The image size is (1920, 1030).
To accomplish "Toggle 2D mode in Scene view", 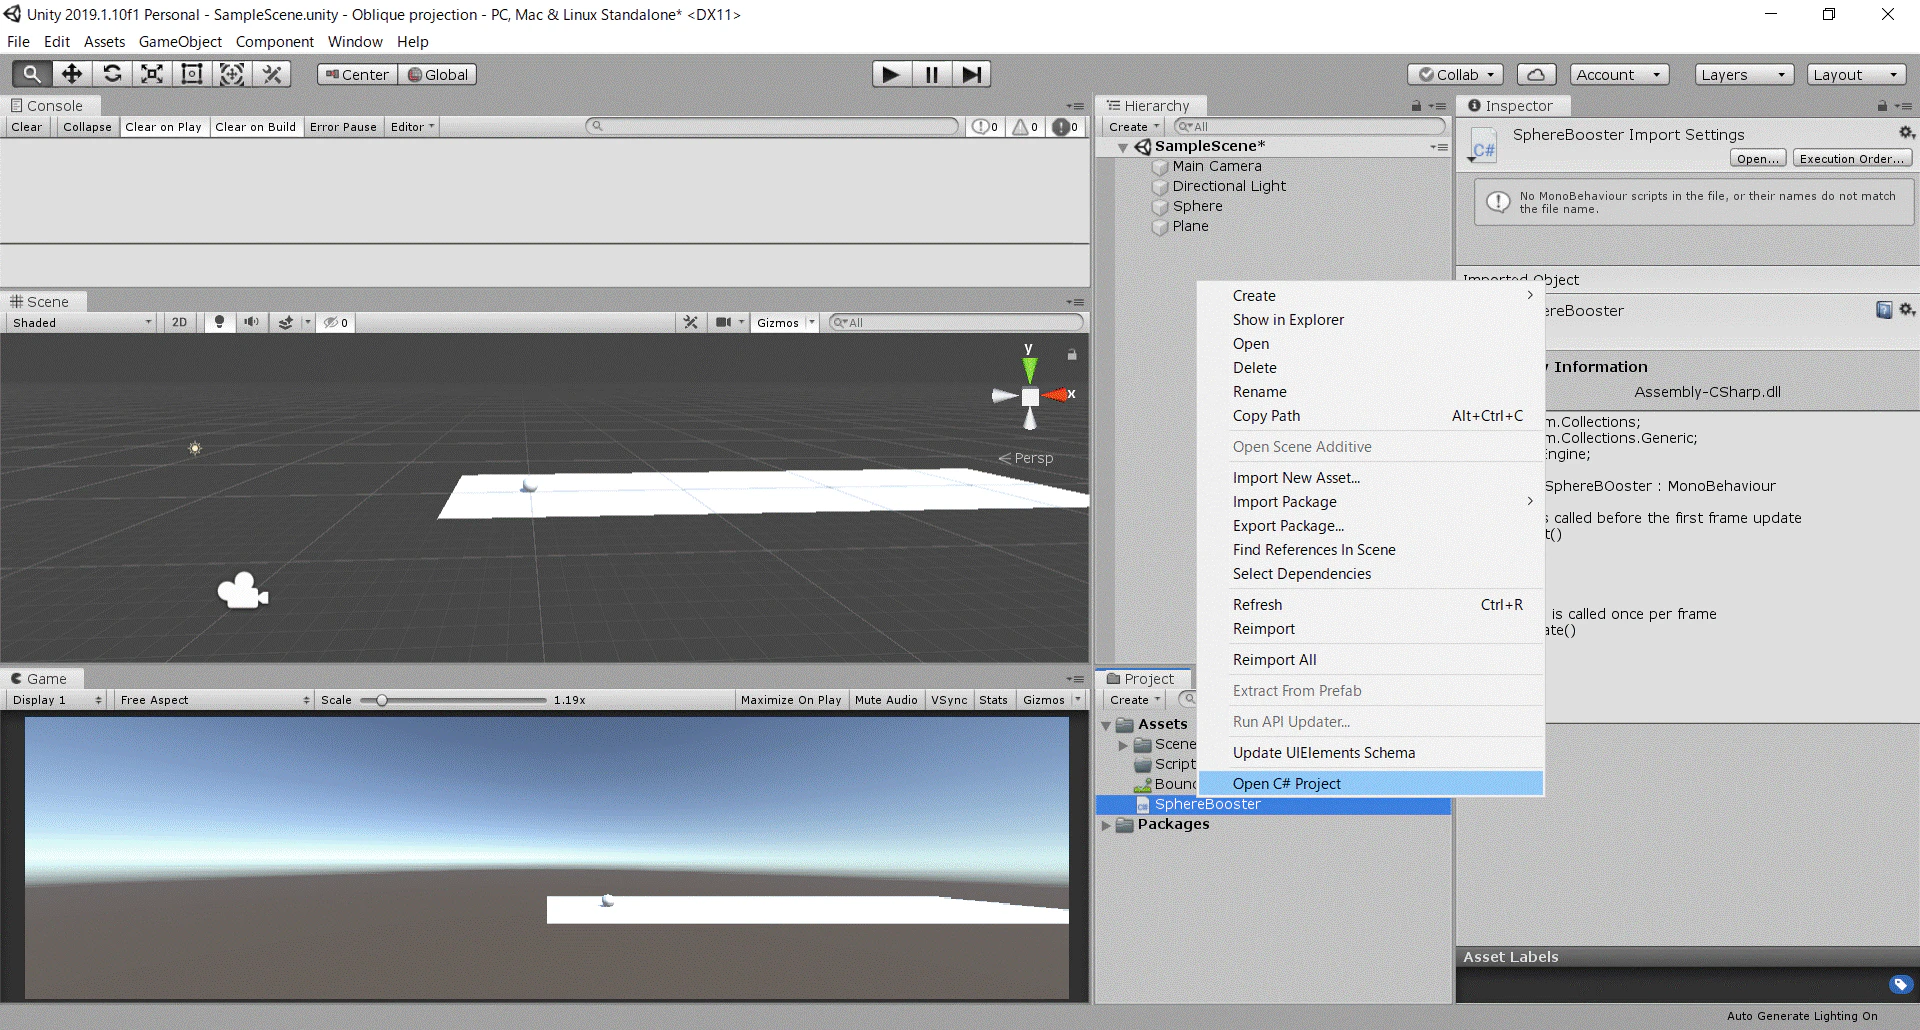I will click(x=179, y=322).
